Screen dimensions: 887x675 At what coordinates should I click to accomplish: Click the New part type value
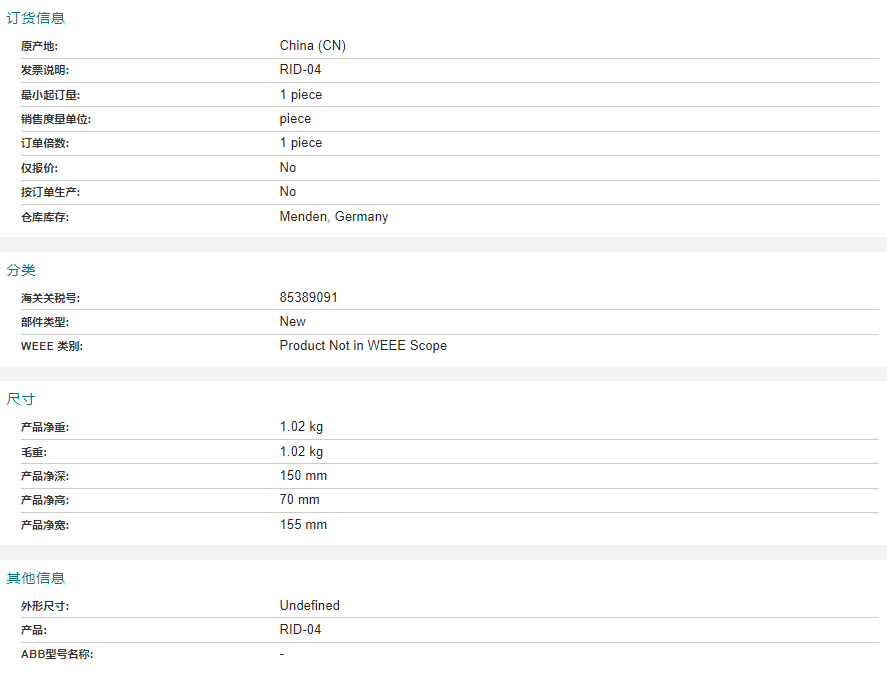coord(292,321)
